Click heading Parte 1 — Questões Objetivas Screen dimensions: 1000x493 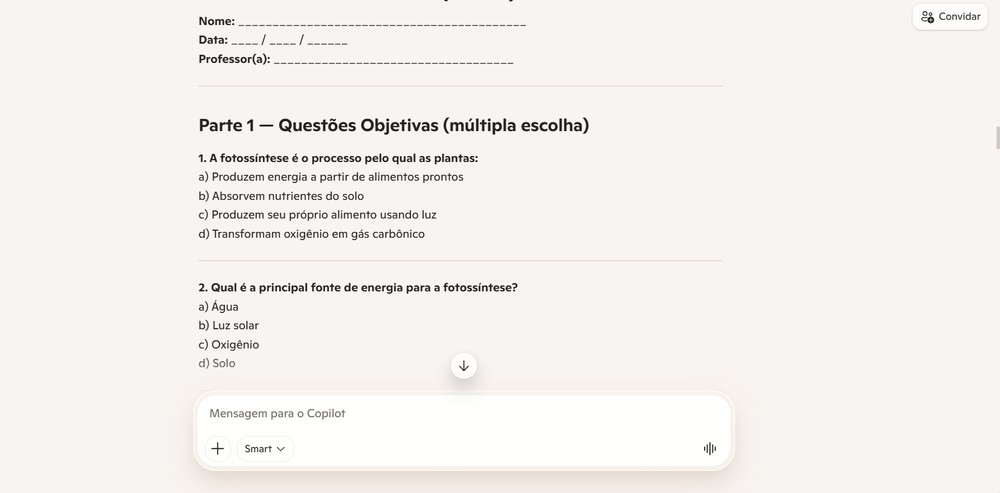(393, 125)
